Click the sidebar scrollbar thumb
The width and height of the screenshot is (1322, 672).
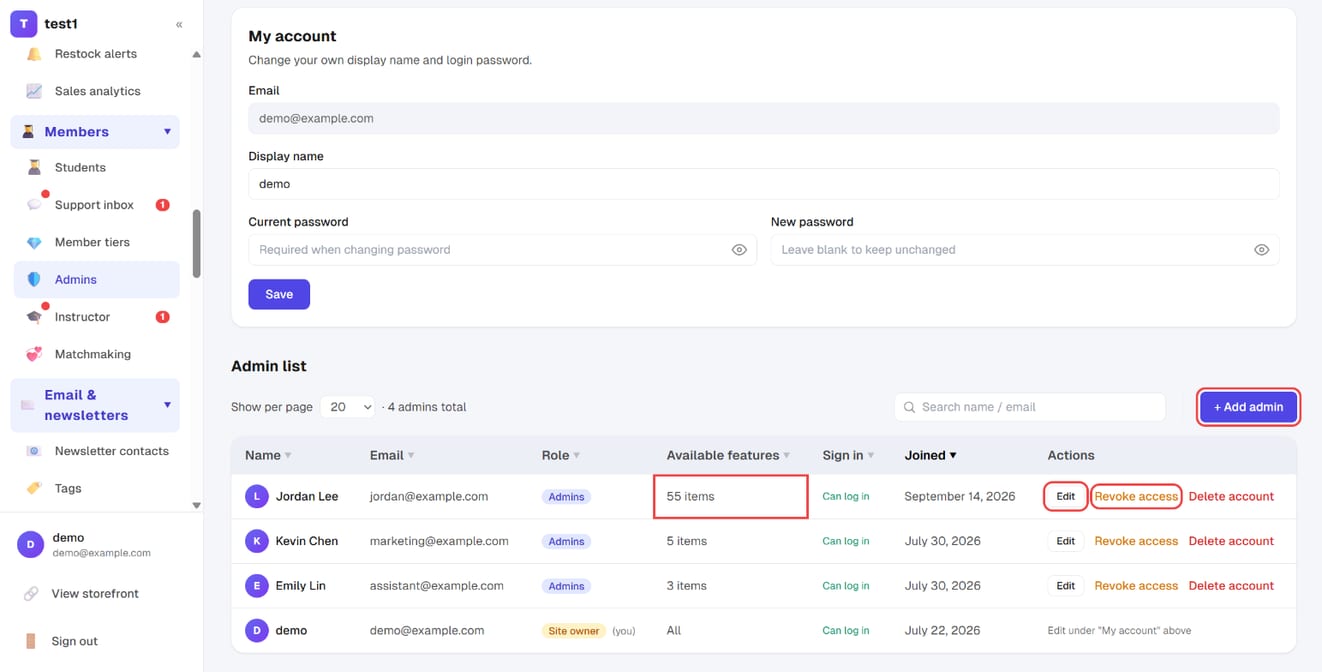[x=196, y=243]
